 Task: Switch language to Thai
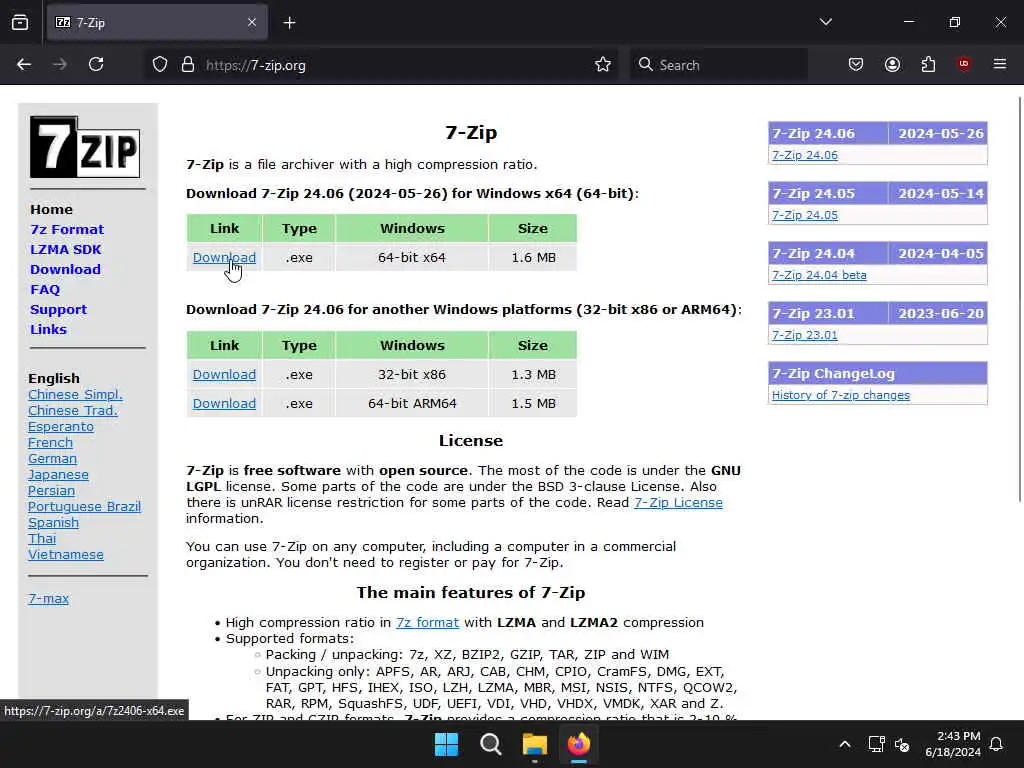(42, 539)
